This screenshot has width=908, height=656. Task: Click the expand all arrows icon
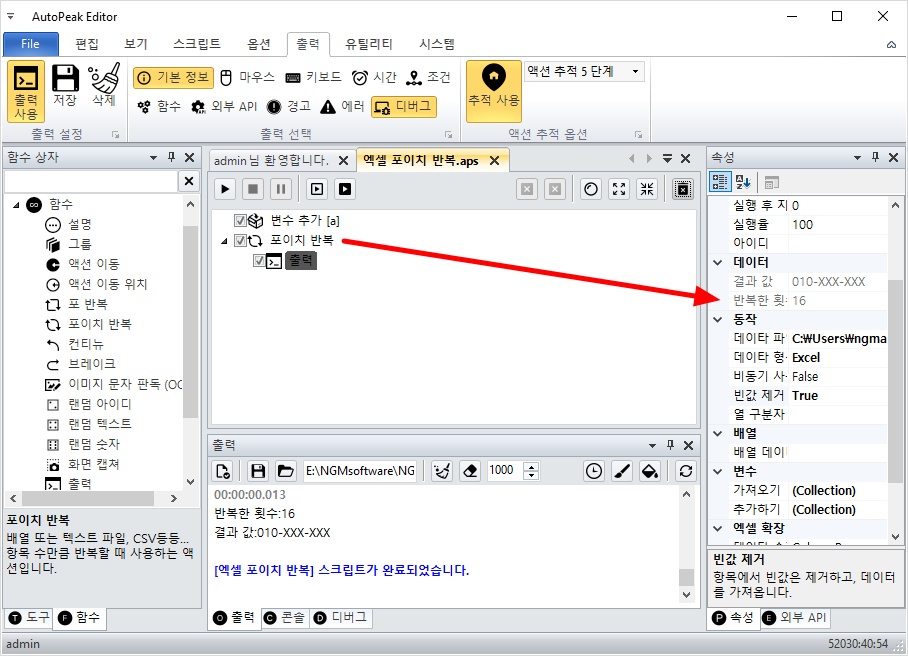[619, 189]
